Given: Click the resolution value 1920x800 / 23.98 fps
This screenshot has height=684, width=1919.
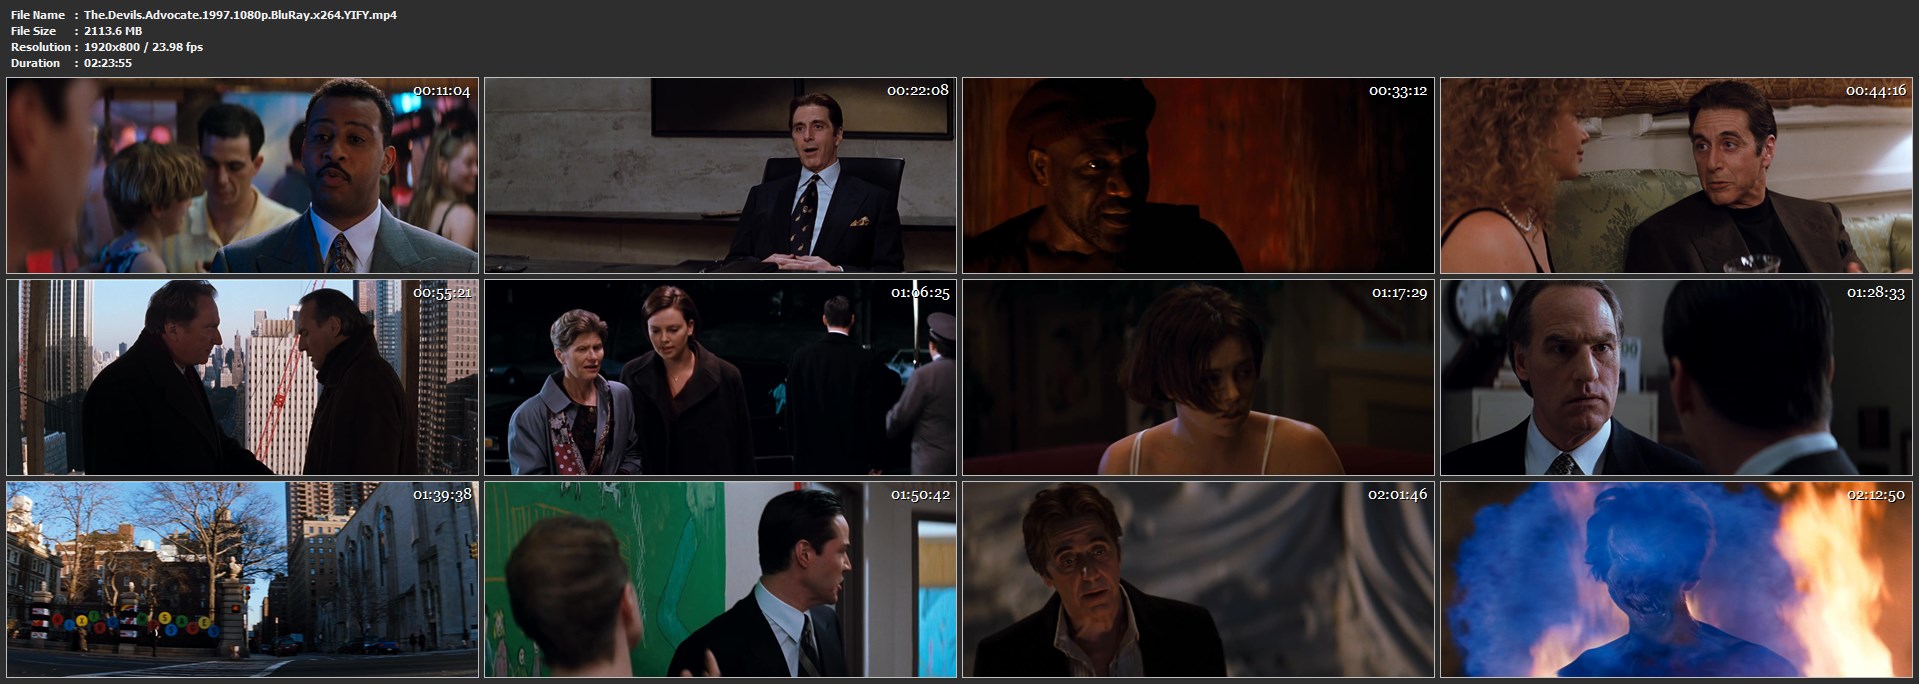Looking at the screenshot, I should (143, 47).
